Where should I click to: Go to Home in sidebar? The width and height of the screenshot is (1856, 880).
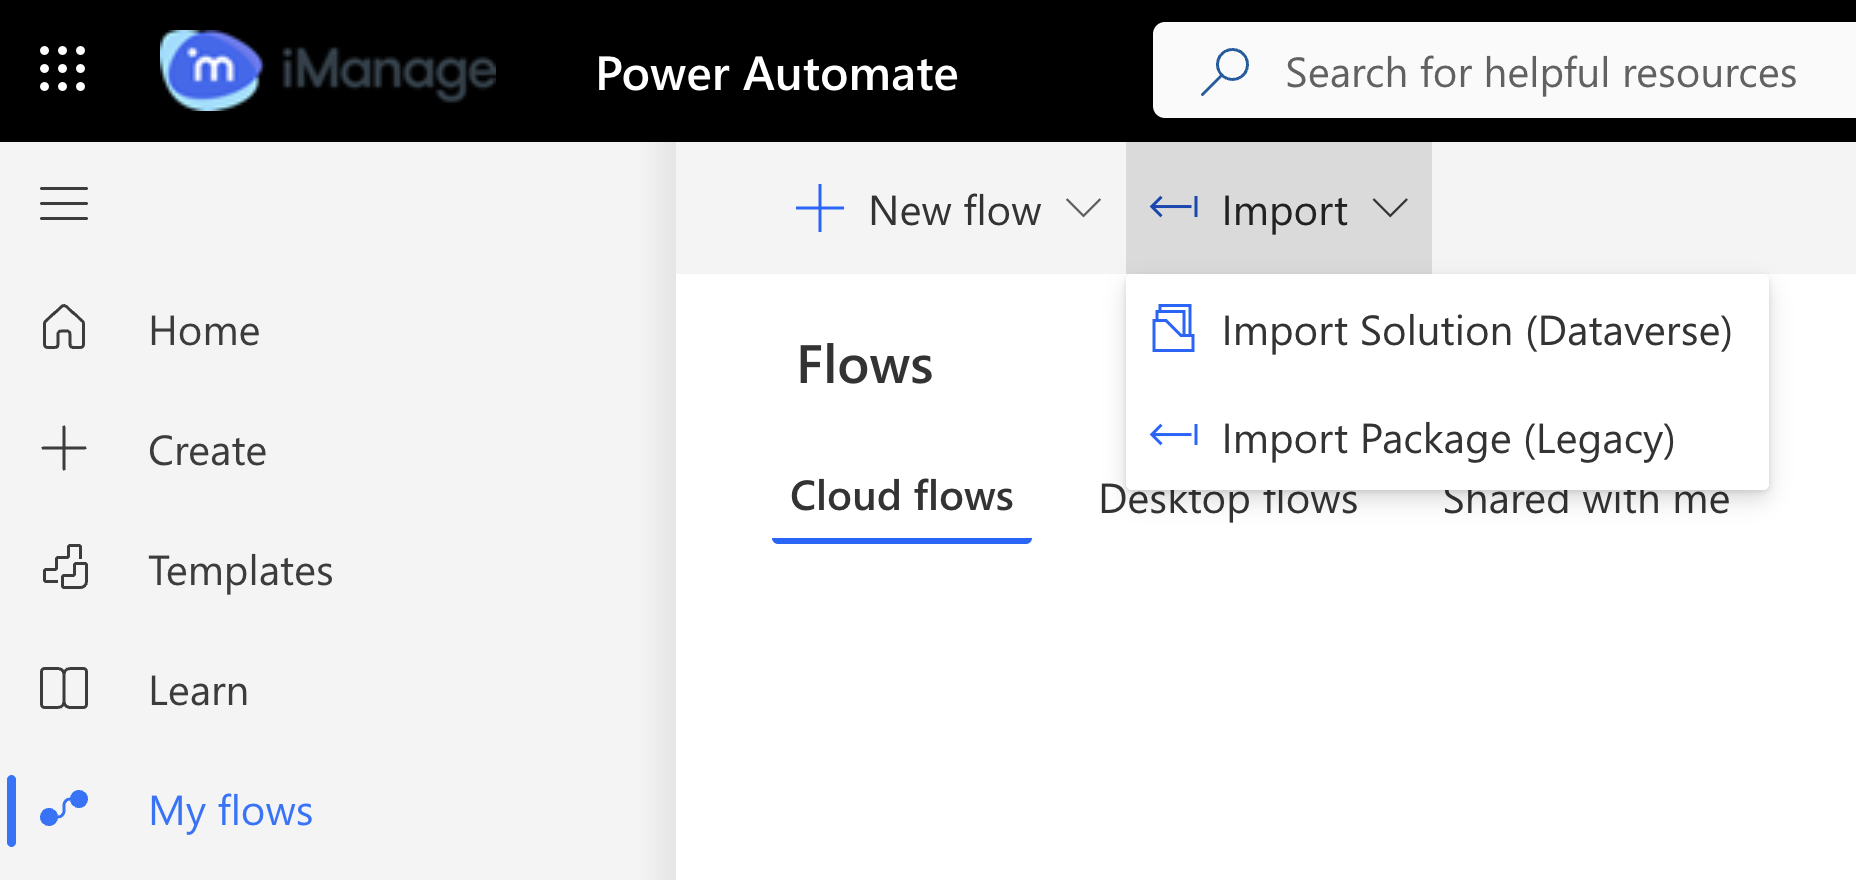pyautogui.click(x=204, y=331)
